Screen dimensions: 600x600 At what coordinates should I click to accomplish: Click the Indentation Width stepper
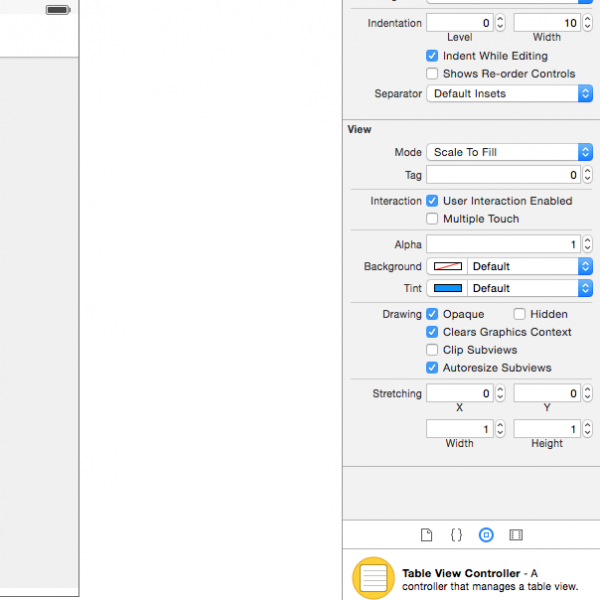click(587, 22)
